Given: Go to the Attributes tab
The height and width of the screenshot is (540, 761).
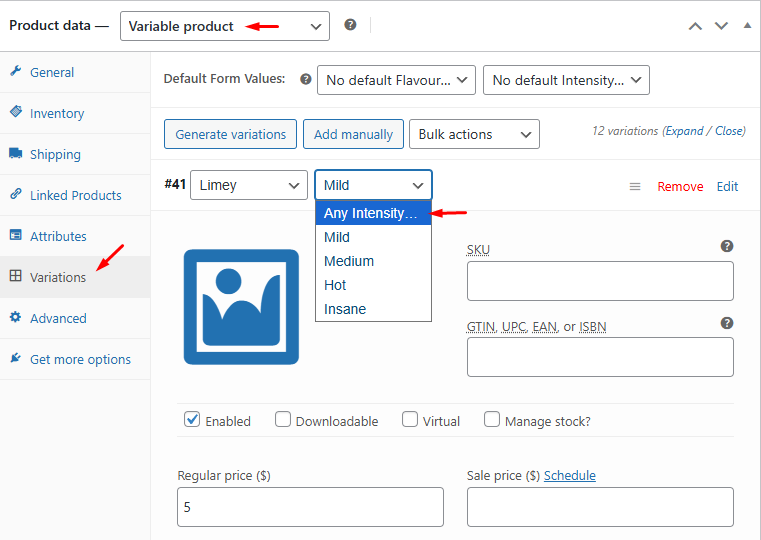Looking at the screenshot, I should pos(75,236).
